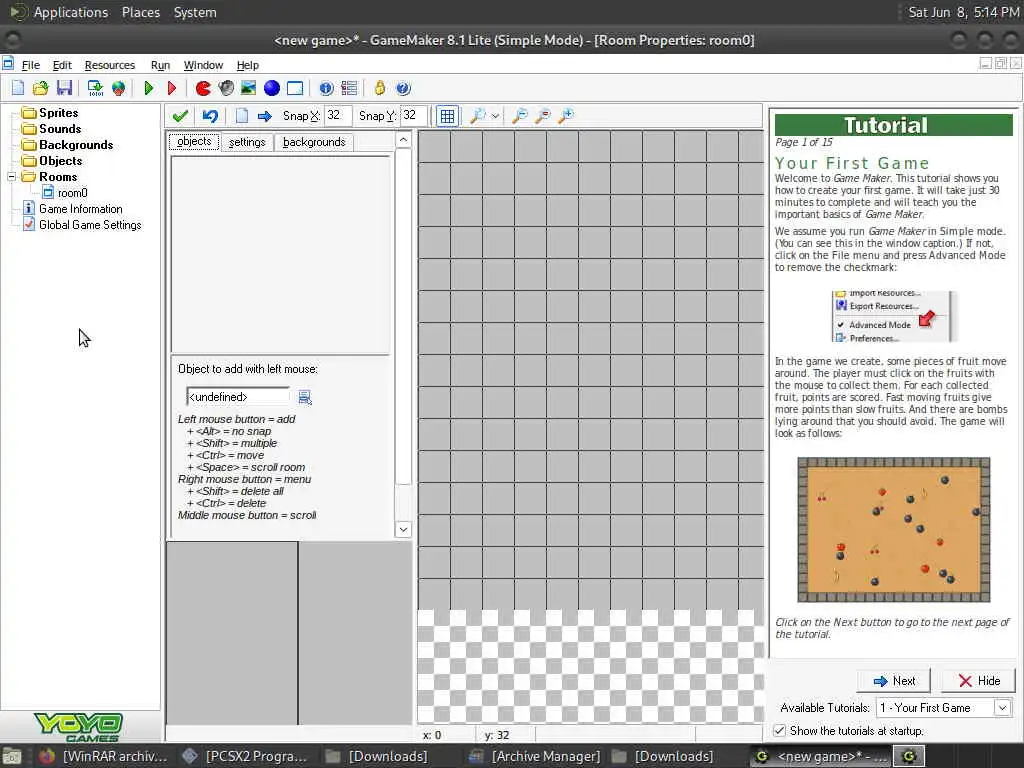Viewport: 1024px width, 768px height.
Task: Open game information icon in toolbar
Action: (x=326, y=88)
